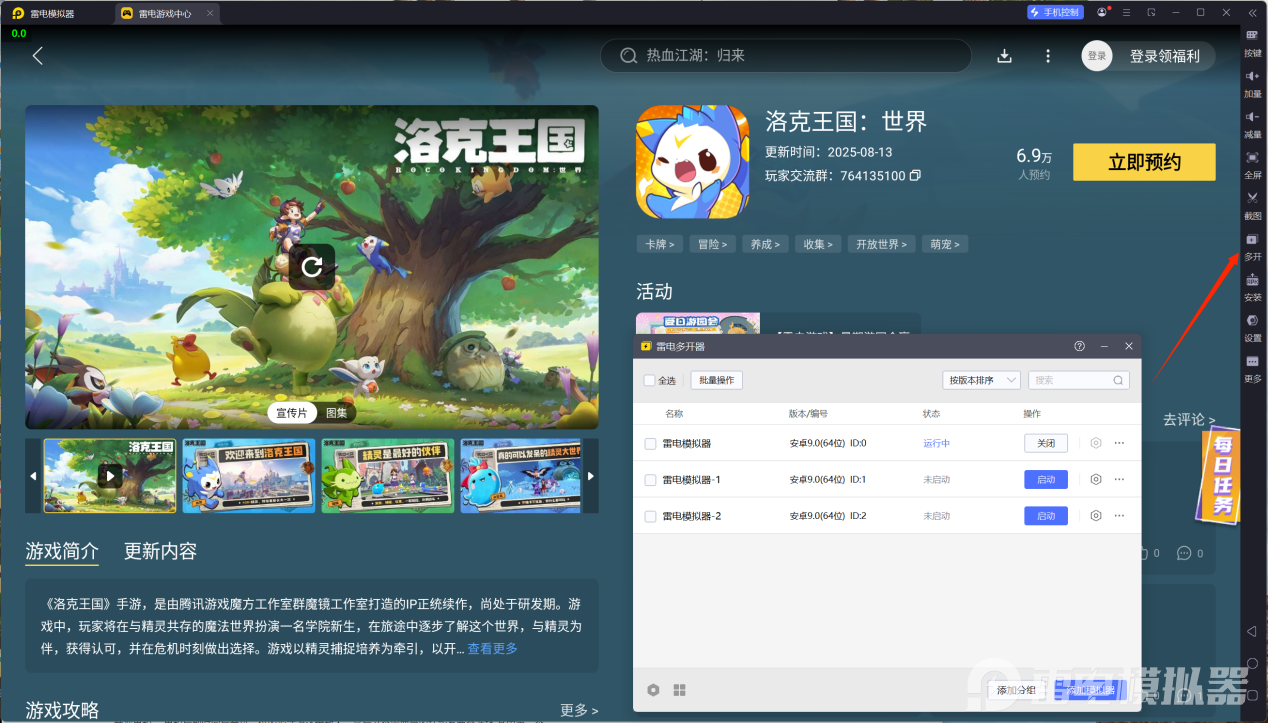Click the reload icon on the promo video

tap(312, 267)
